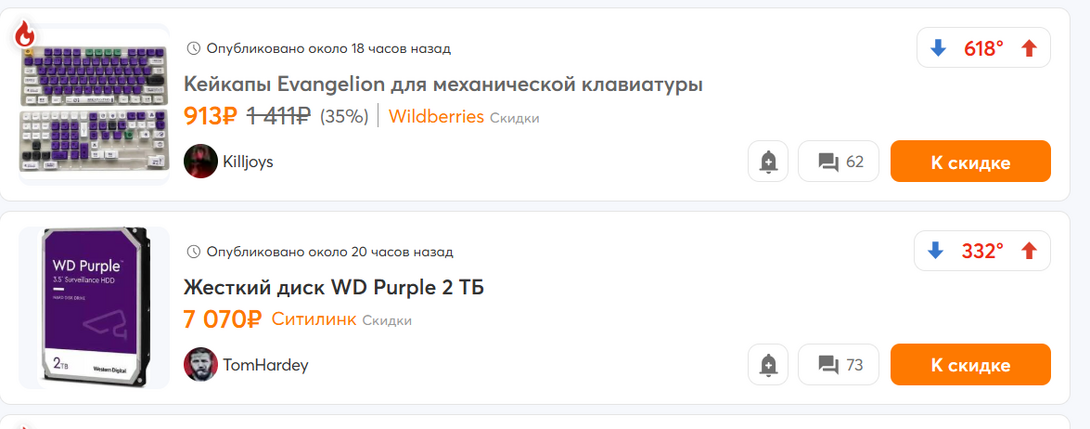Downvote the WD Purple hard drive deal

937,251
